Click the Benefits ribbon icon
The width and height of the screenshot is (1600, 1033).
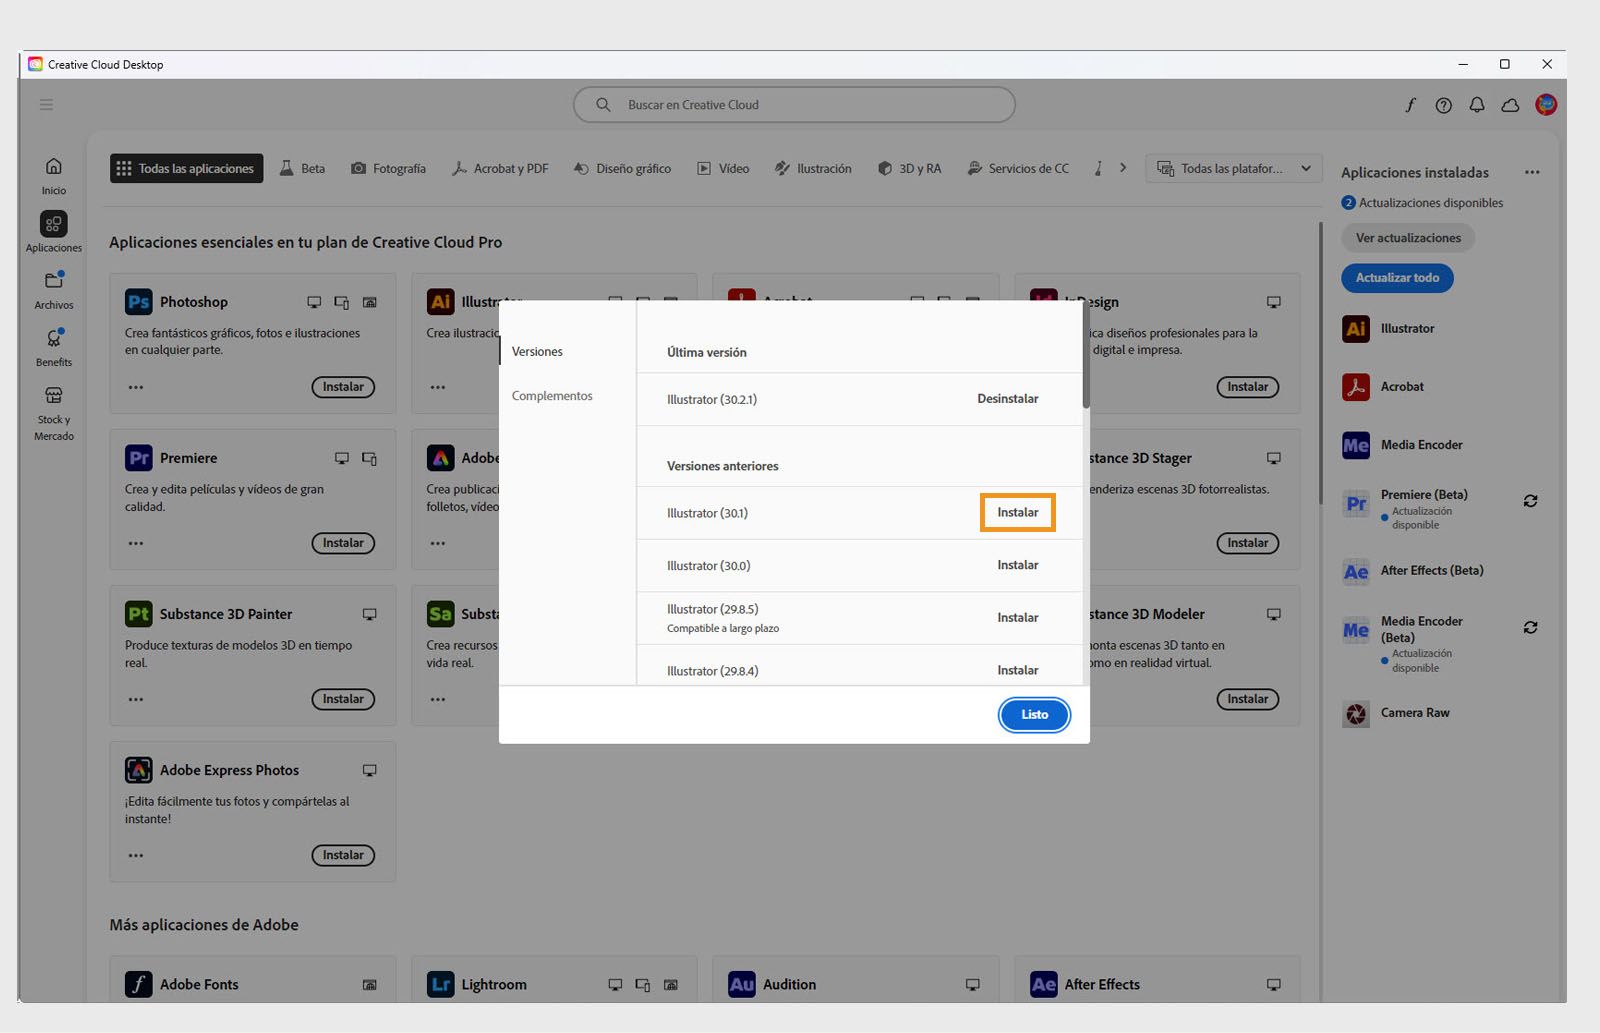tap(52, 340)
